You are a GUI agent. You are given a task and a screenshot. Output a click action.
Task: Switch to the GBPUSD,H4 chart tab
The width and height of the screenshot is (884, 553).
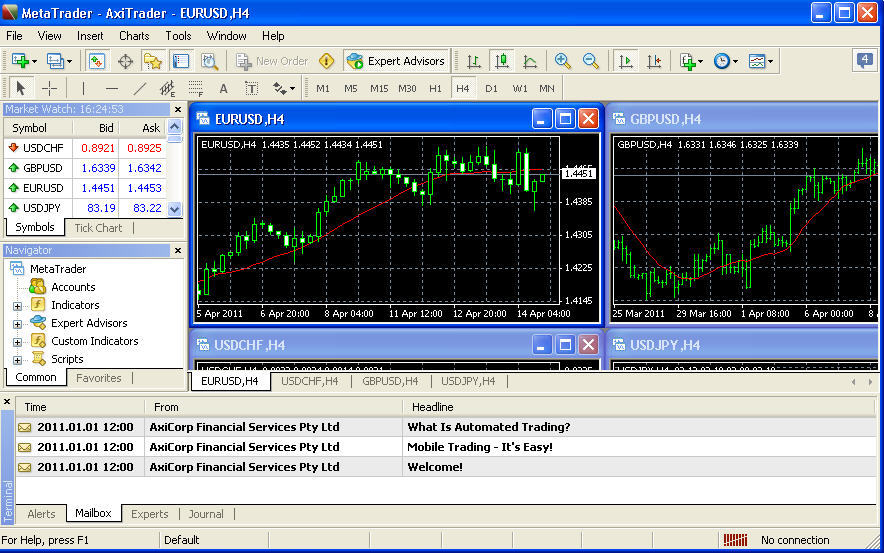390,381
